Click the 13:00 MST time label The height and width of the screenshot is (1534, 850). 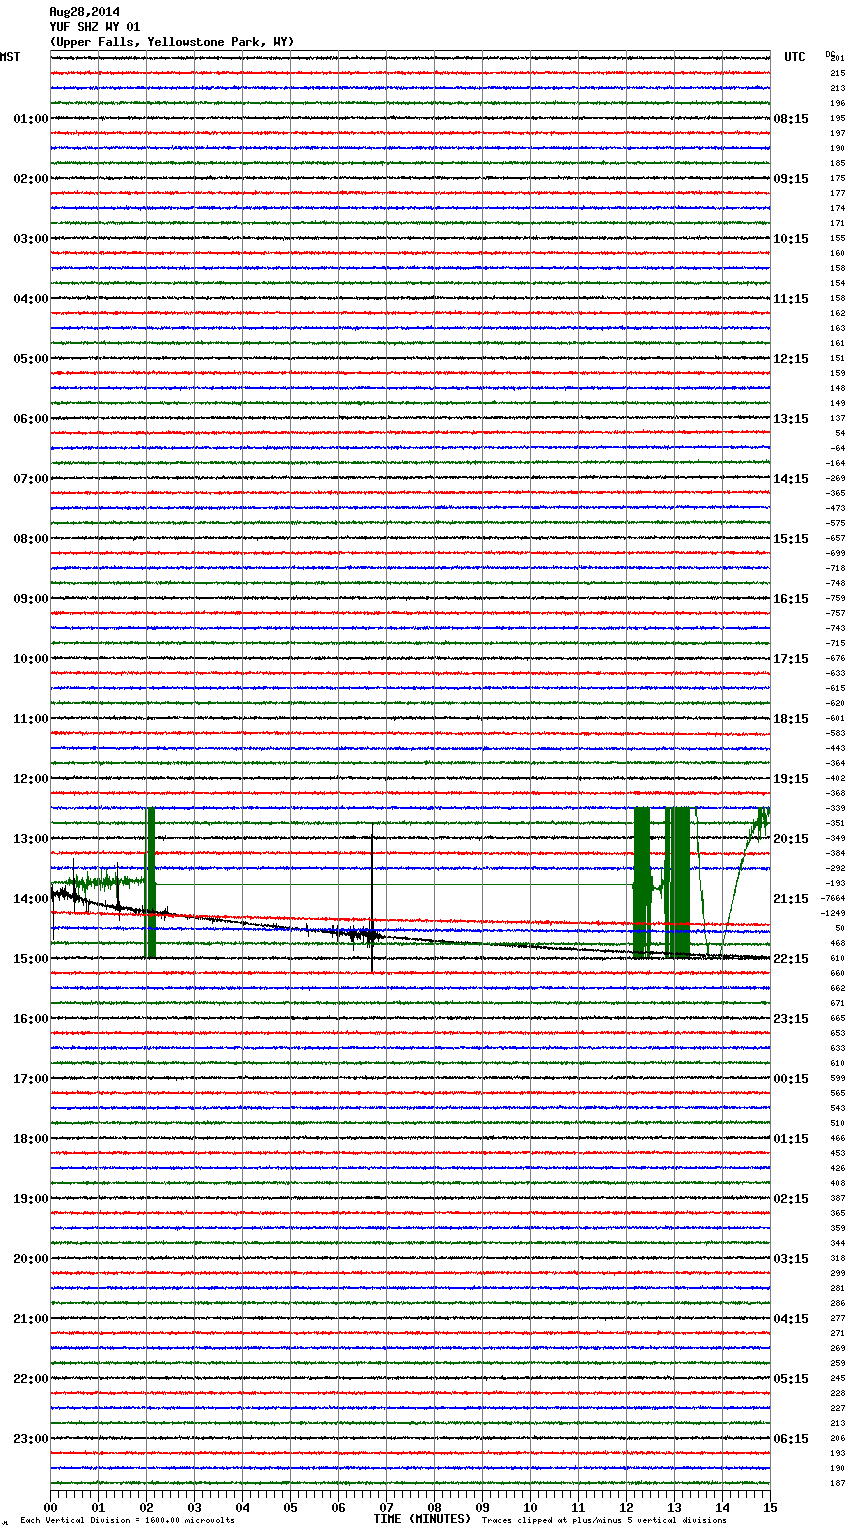coord(31,839)
